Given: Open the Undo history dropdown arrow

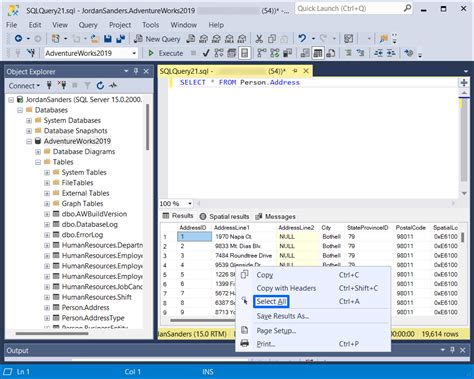Looking at the screenshot, I should pos(313,39).
